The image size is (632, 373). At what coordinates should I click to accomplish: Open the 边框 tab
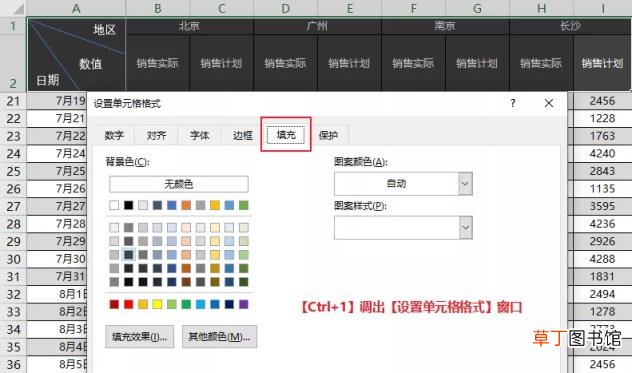click(242, 135)
